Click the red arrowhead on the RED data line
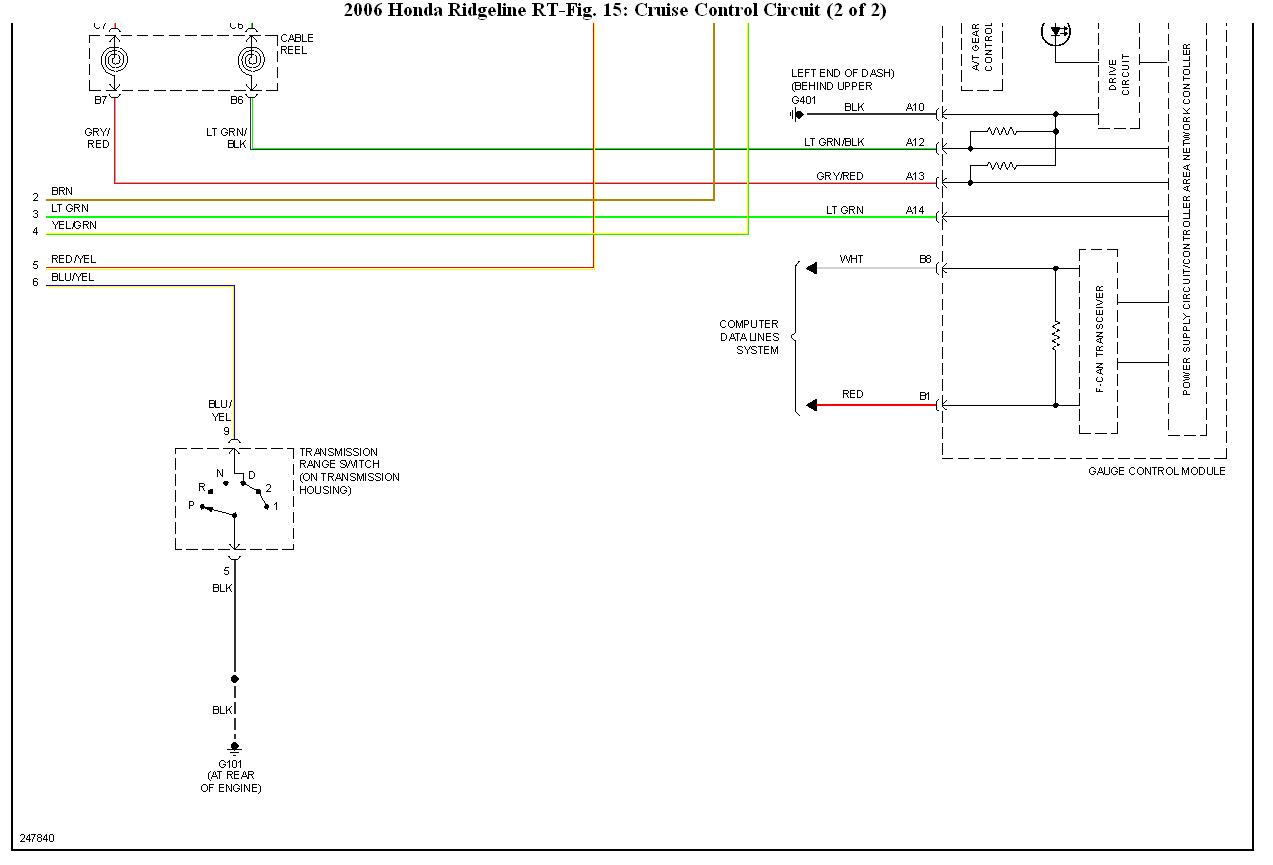Image resolution: width=1273 pixels, height=865 pixels. tap(812, 405)
